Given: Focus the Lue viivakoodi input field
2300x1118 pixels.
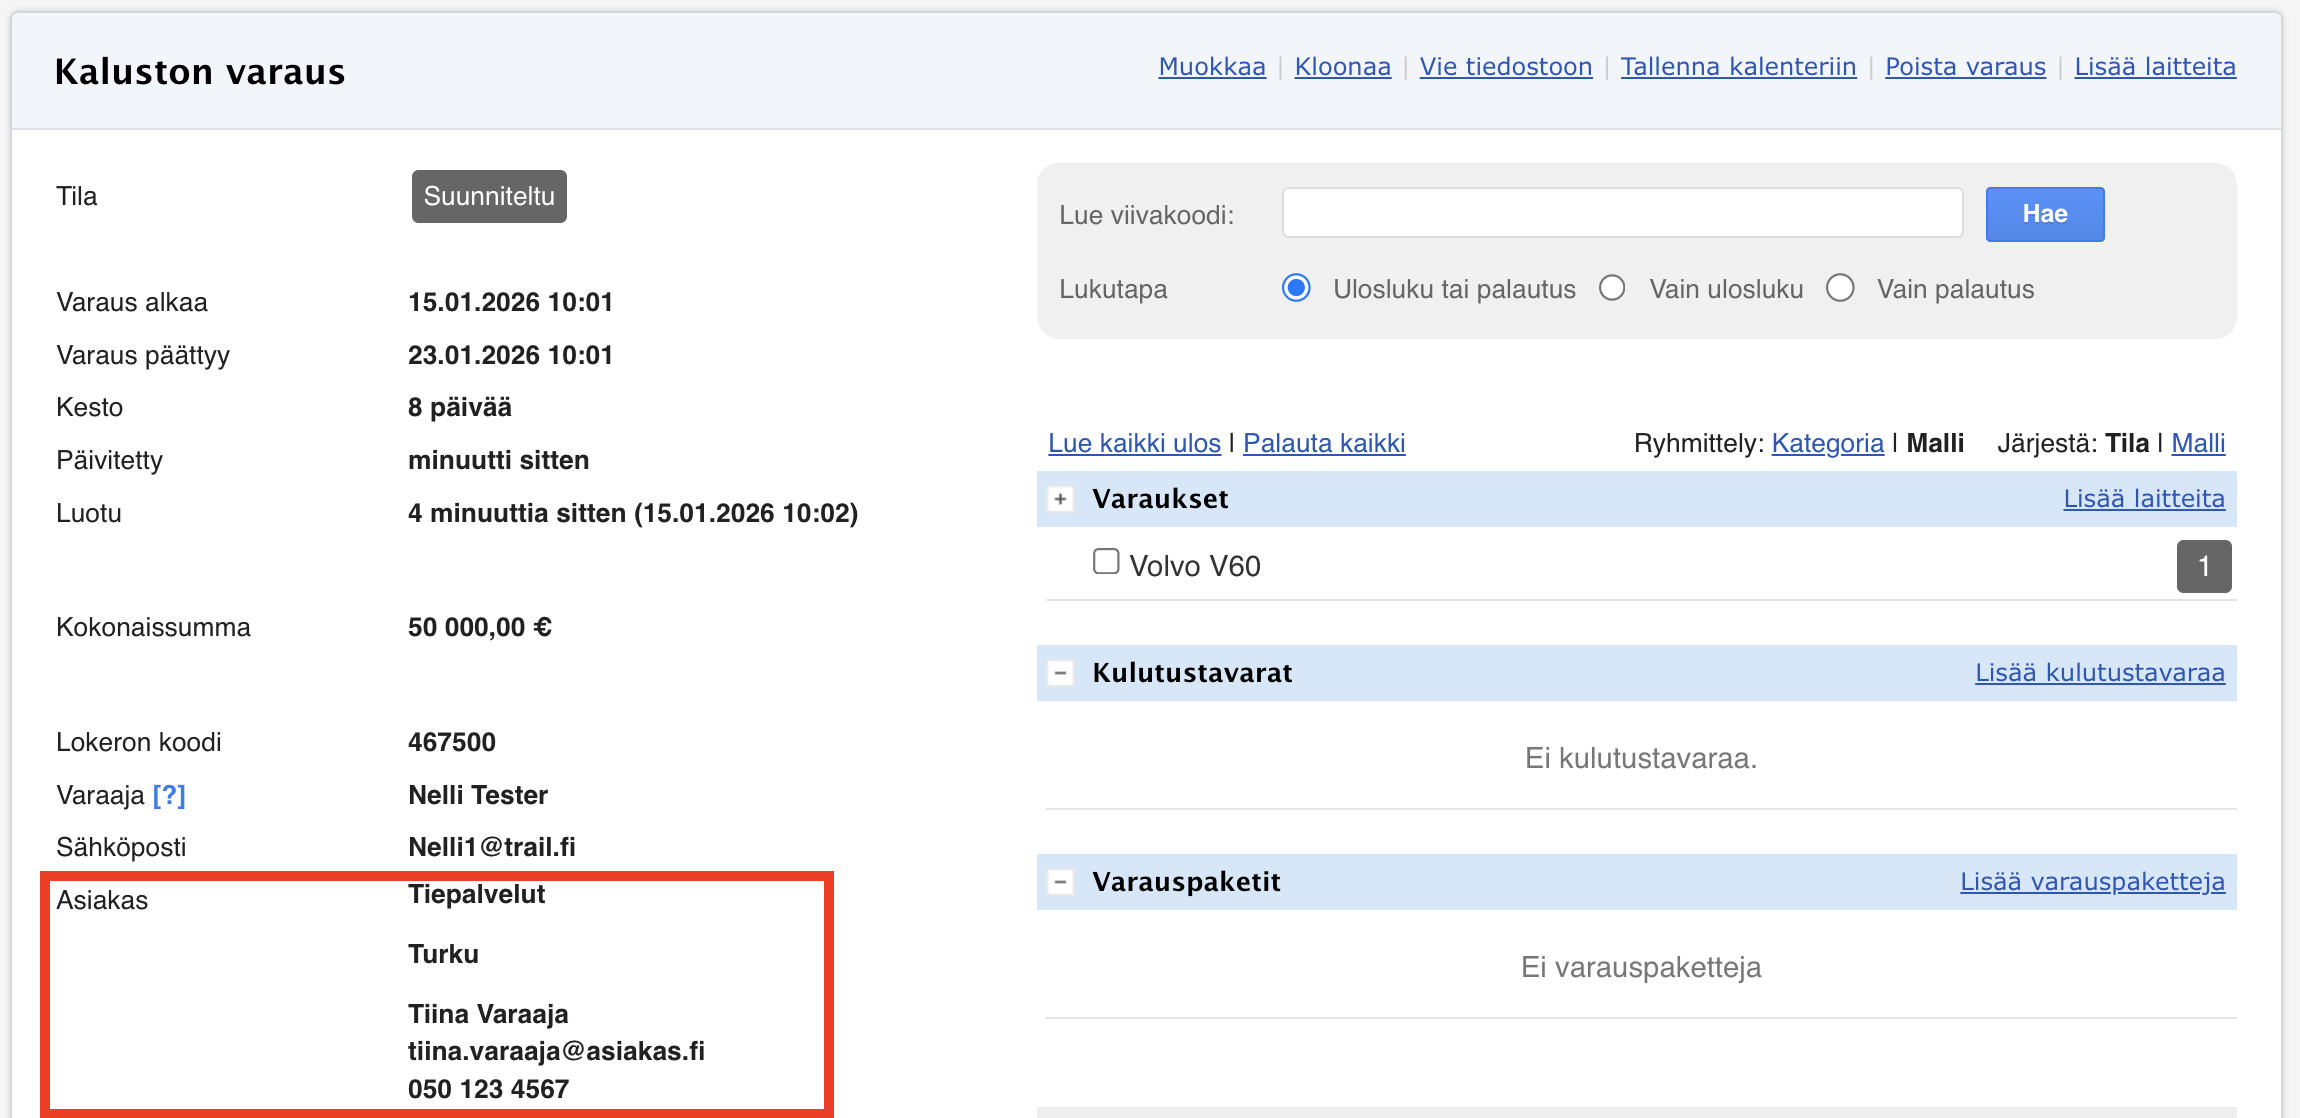Looking at the screenshot, I should pyautogui.click(x=1622, y=213).
